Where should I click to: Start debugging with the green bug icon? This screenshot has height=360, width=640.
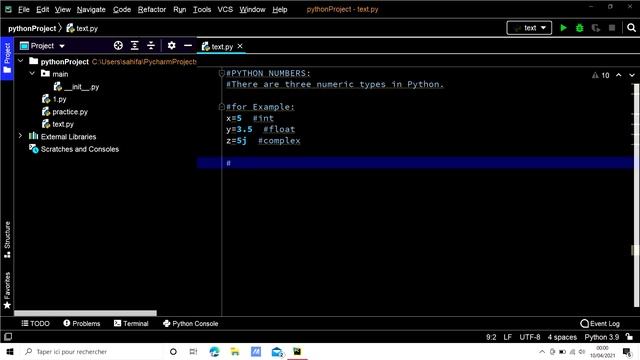(579, 28)
